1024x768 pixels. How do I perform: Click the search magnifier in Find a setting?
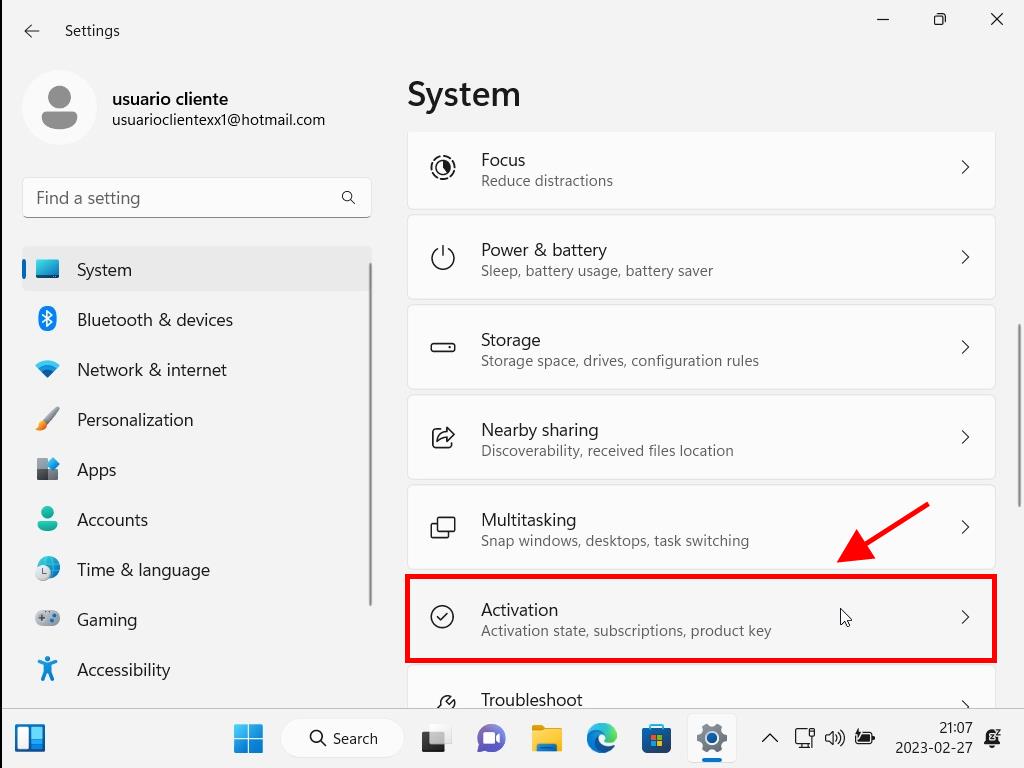click(x=348, y=198)
